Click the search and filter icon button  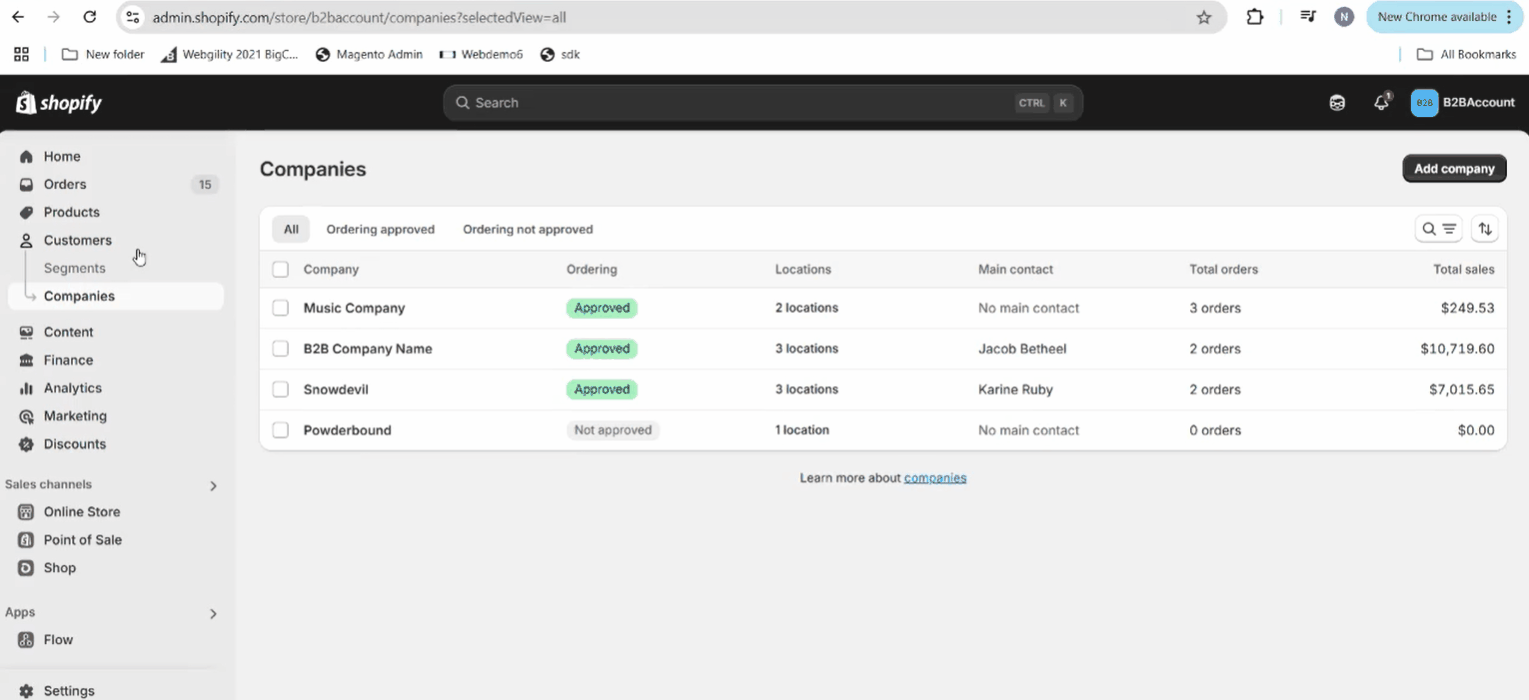(1439, 229)
